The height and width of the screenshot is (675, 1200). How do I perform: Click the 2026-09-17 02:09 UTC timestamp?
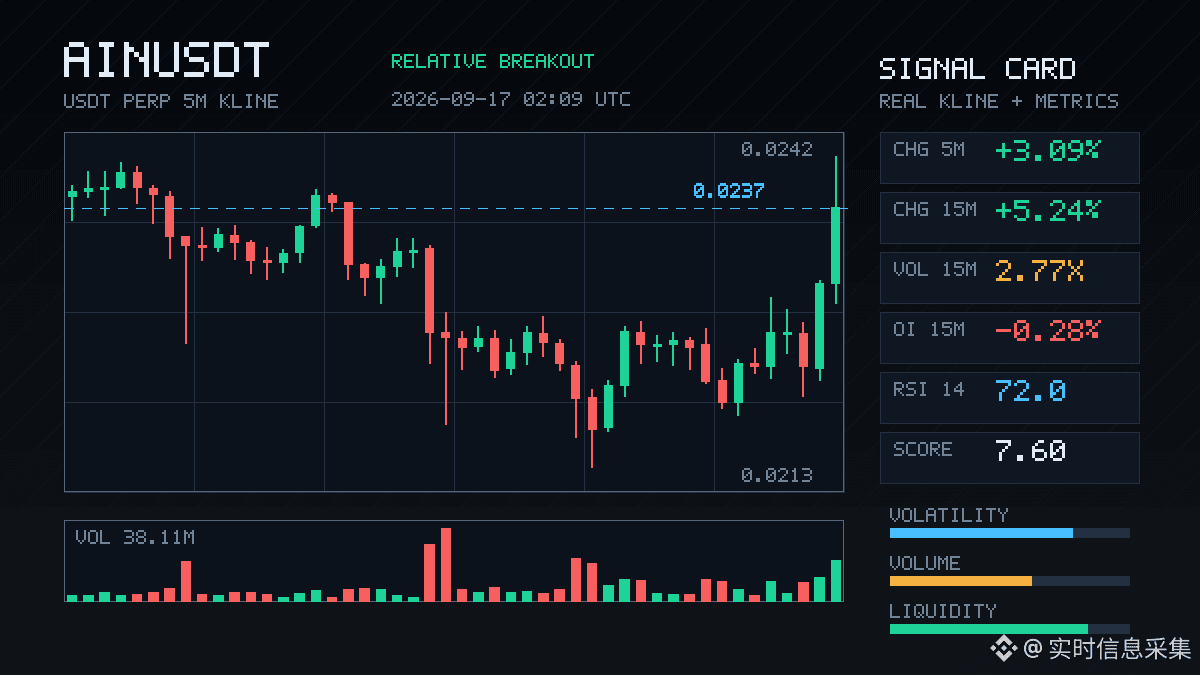click(x=510, y=100)
